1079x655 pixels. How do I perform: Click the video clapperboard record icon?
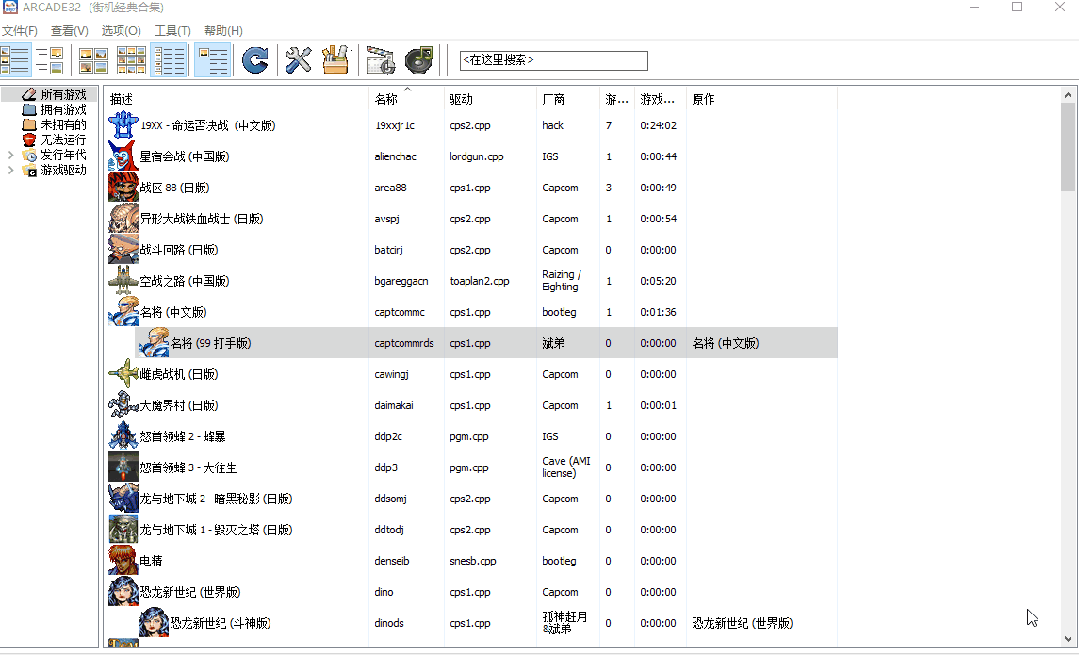pos(381,60)
